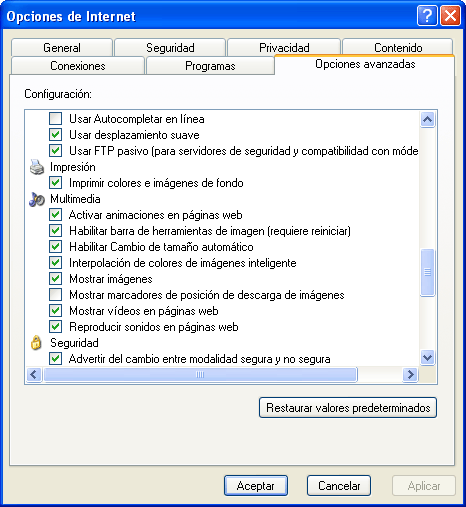Viewport: 466px width, 507px height.
Task: Disable Reproducir sonidos en páginas web
Action: [55, 326]
